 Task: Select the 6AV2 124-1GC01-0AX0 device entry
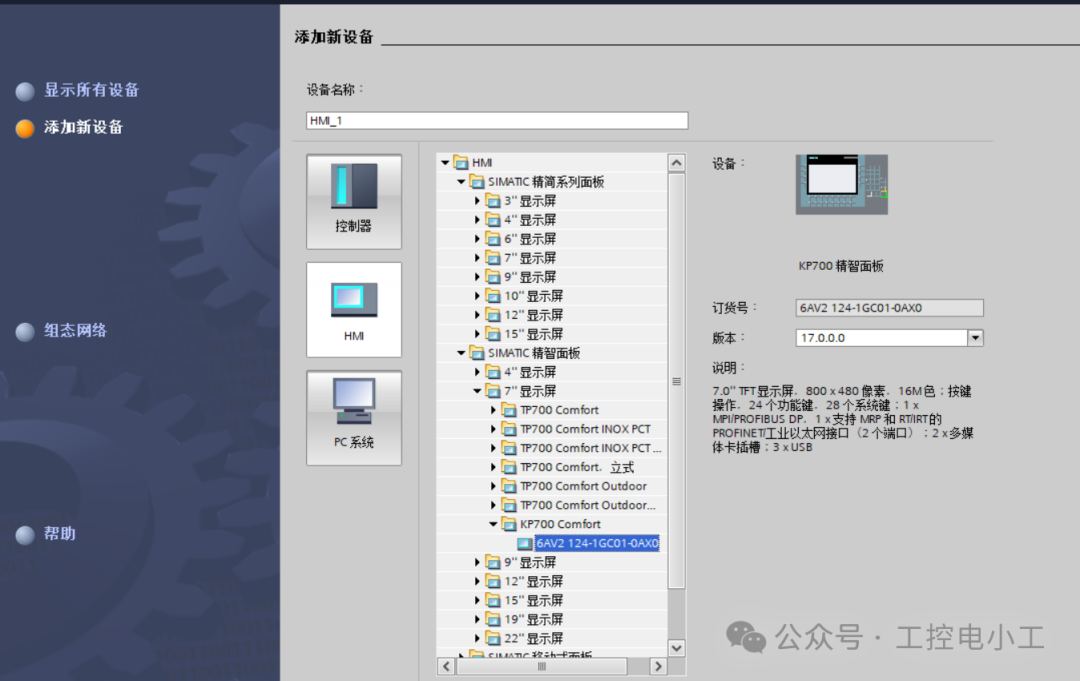click(x=596, y=543)
